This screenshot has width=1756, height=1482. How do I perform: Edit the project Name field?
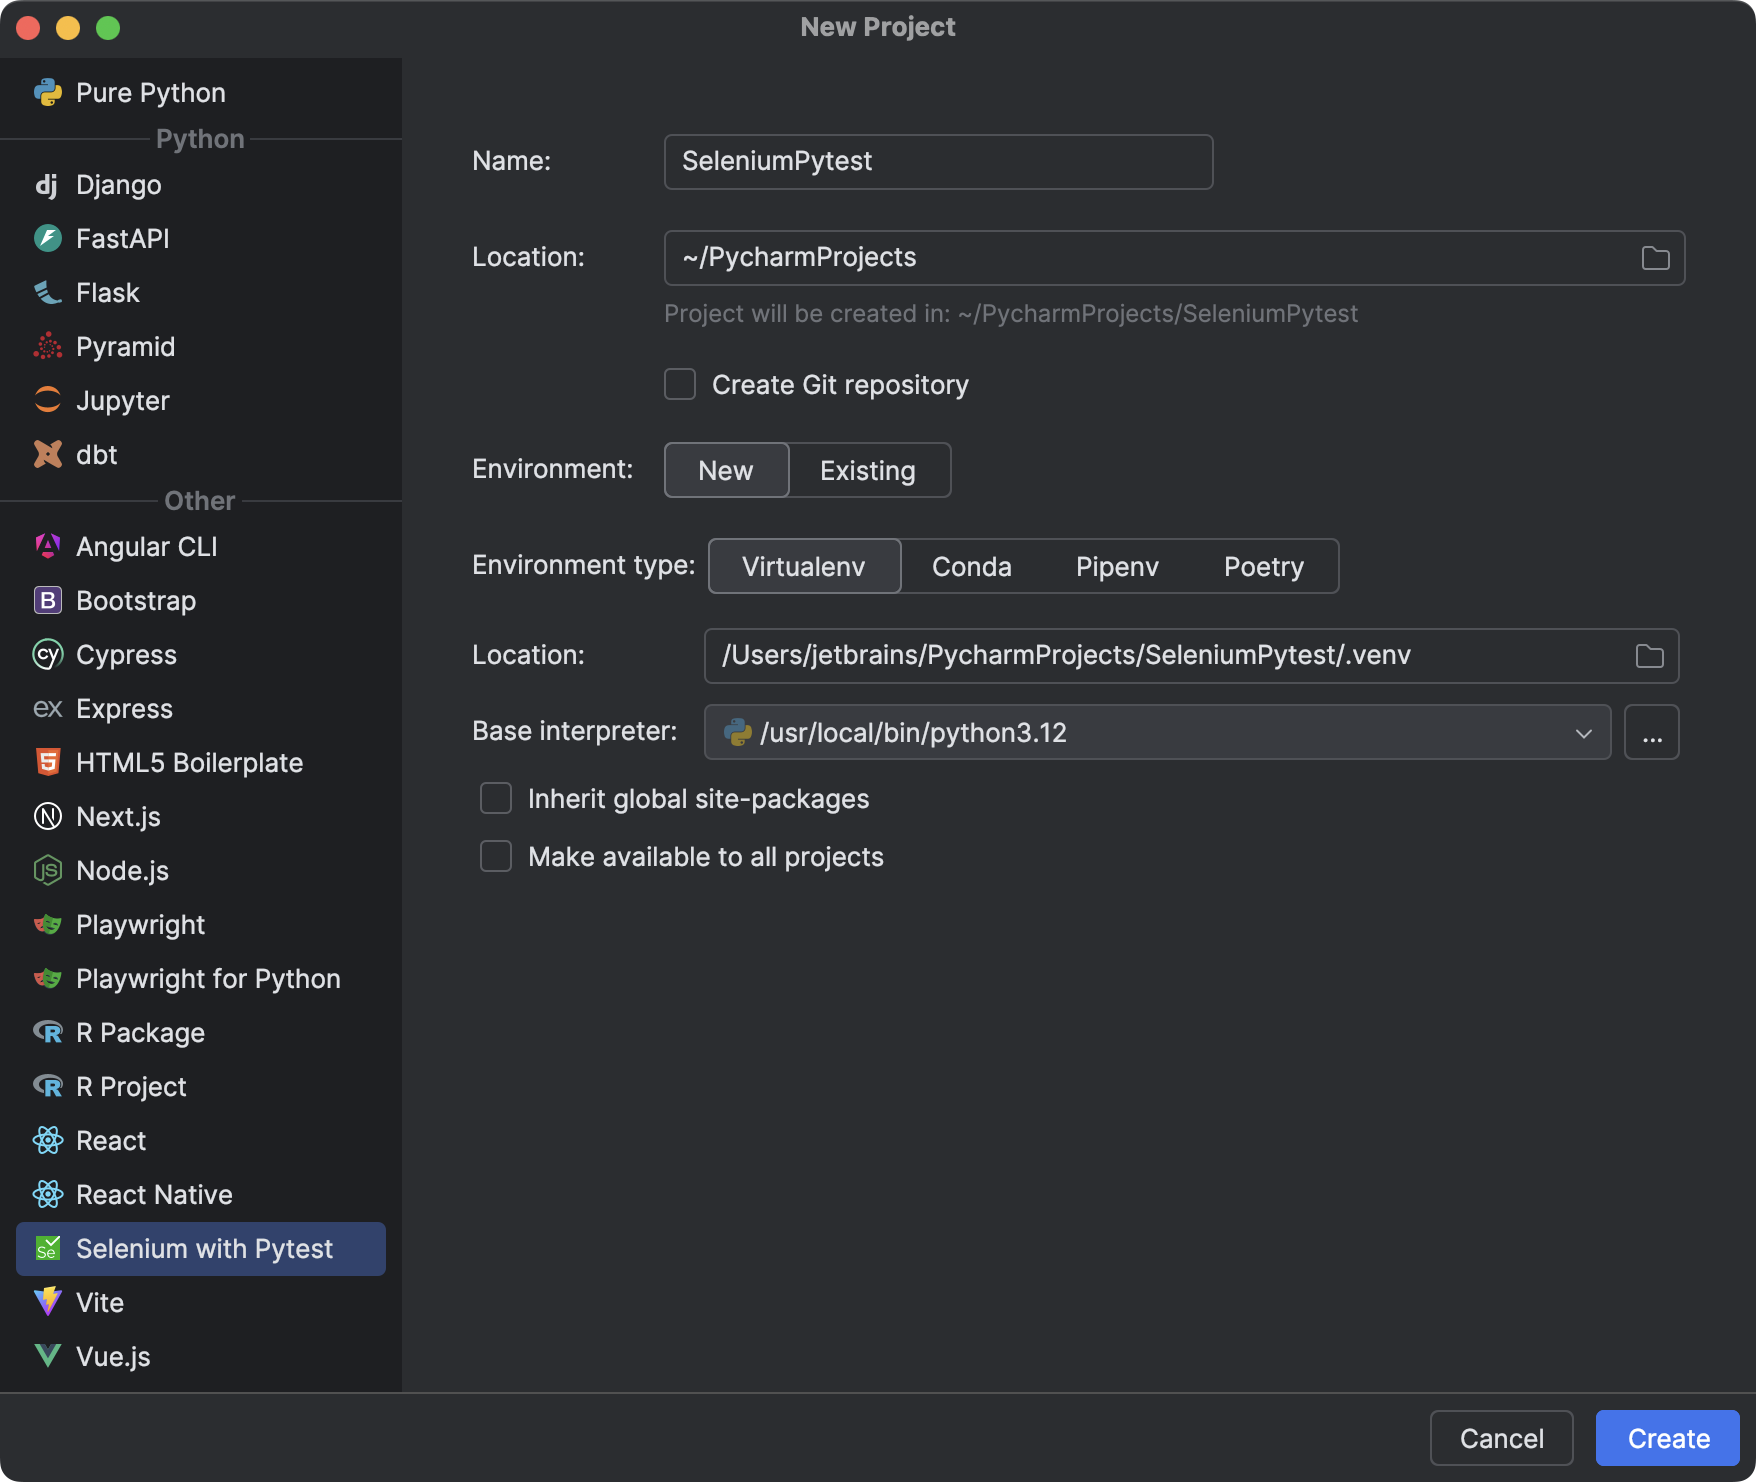(938, 161)
